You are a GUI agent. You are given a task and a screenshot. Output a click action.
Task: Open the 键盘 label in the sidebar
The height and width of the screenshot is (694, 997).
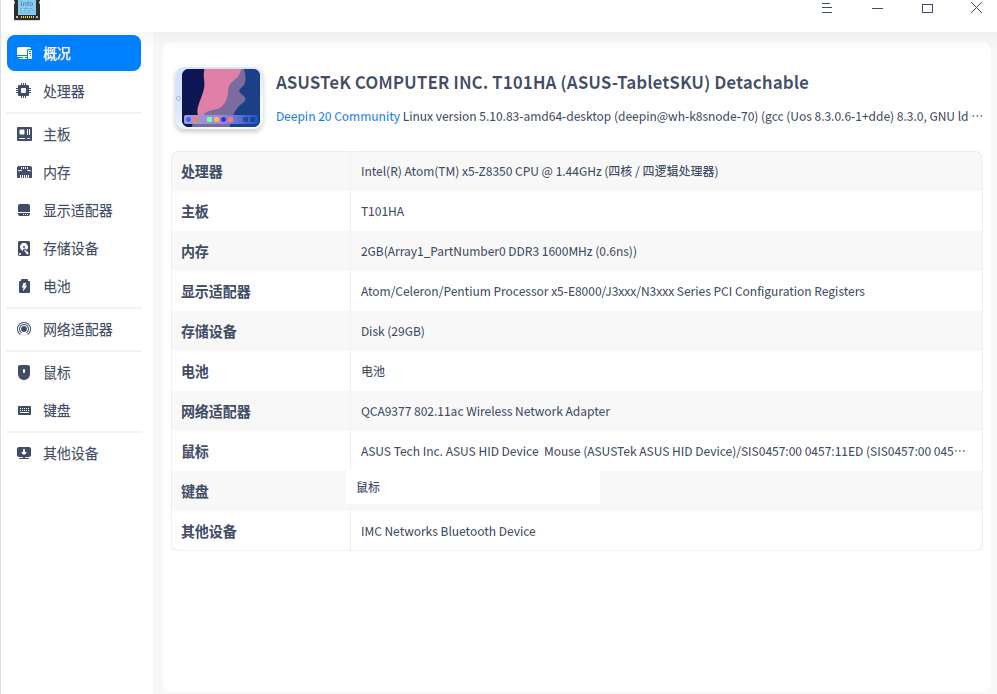[x=57, y=411]
